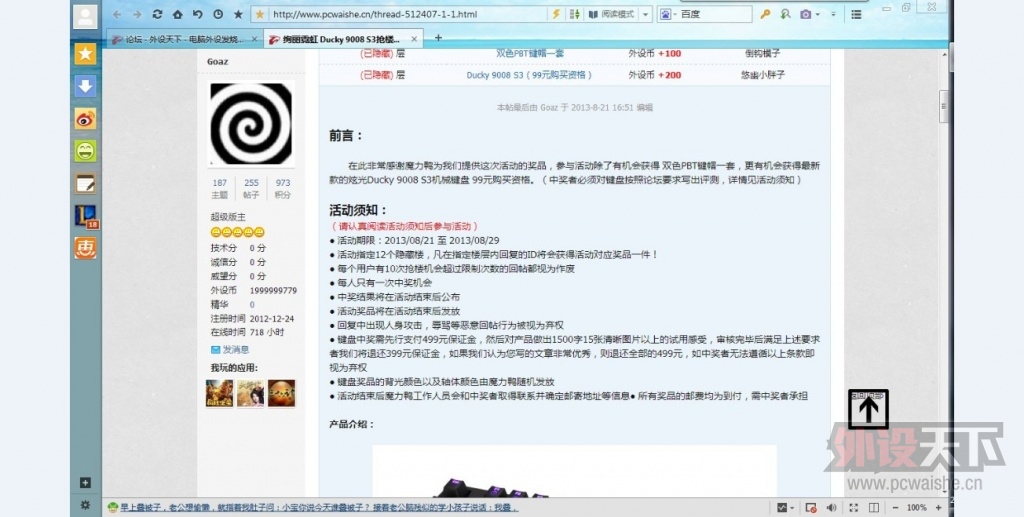This screenshot has height=517, width=1024.
Task: Add a sidebar app with the plus icon
Action: pos(85,482)
